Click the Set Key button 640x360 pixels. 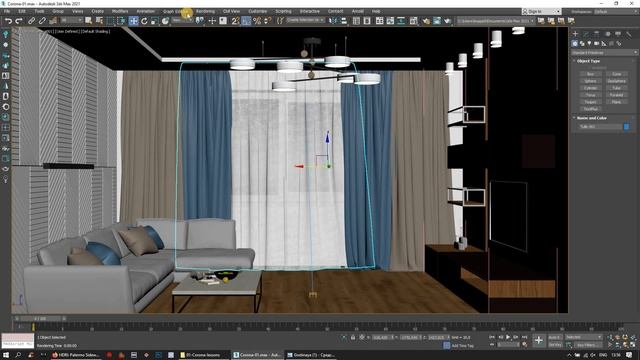[555, 345]
